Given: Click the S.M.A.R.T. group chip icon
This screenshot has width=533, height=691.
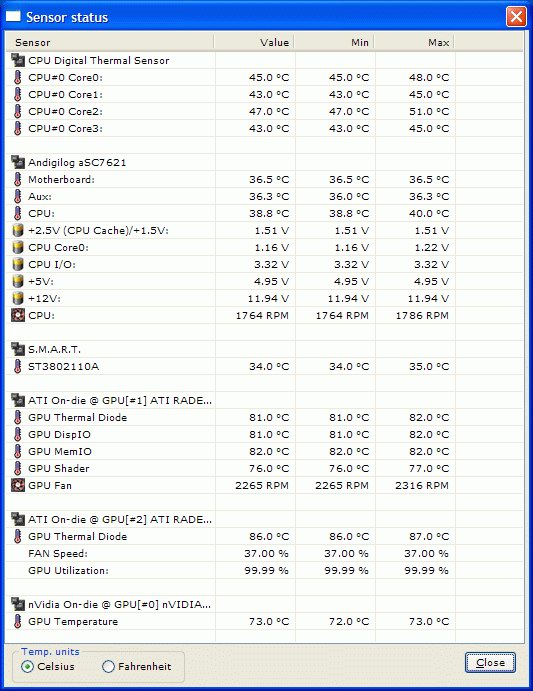Looking at the screenshot, I should point(18,349).
